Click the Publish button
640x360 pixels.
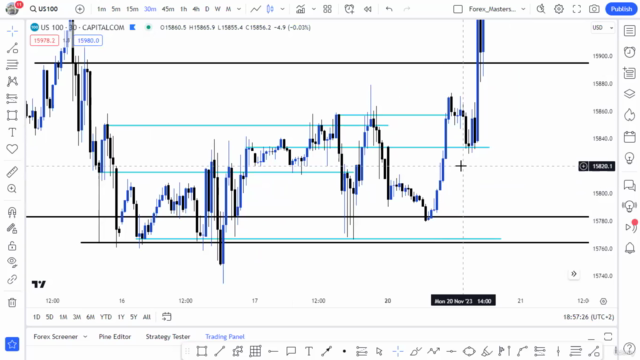(621, 9)
